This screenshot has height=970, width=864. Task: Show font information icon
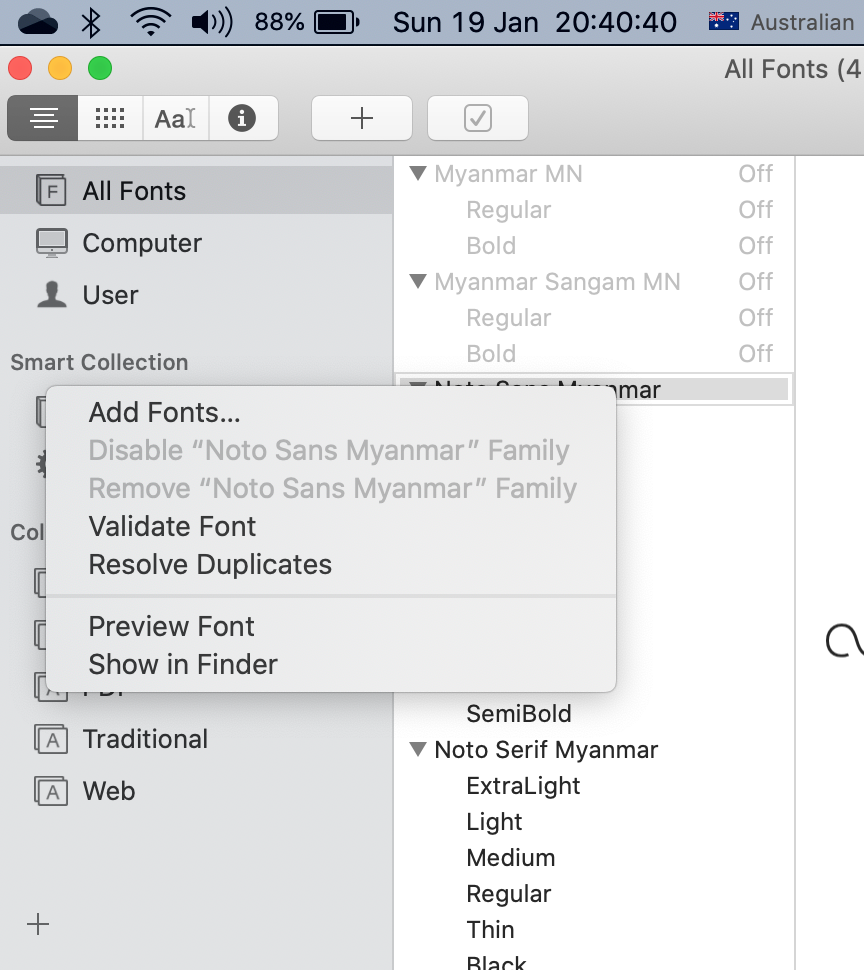pyautogui.click(x=241, y=119)
